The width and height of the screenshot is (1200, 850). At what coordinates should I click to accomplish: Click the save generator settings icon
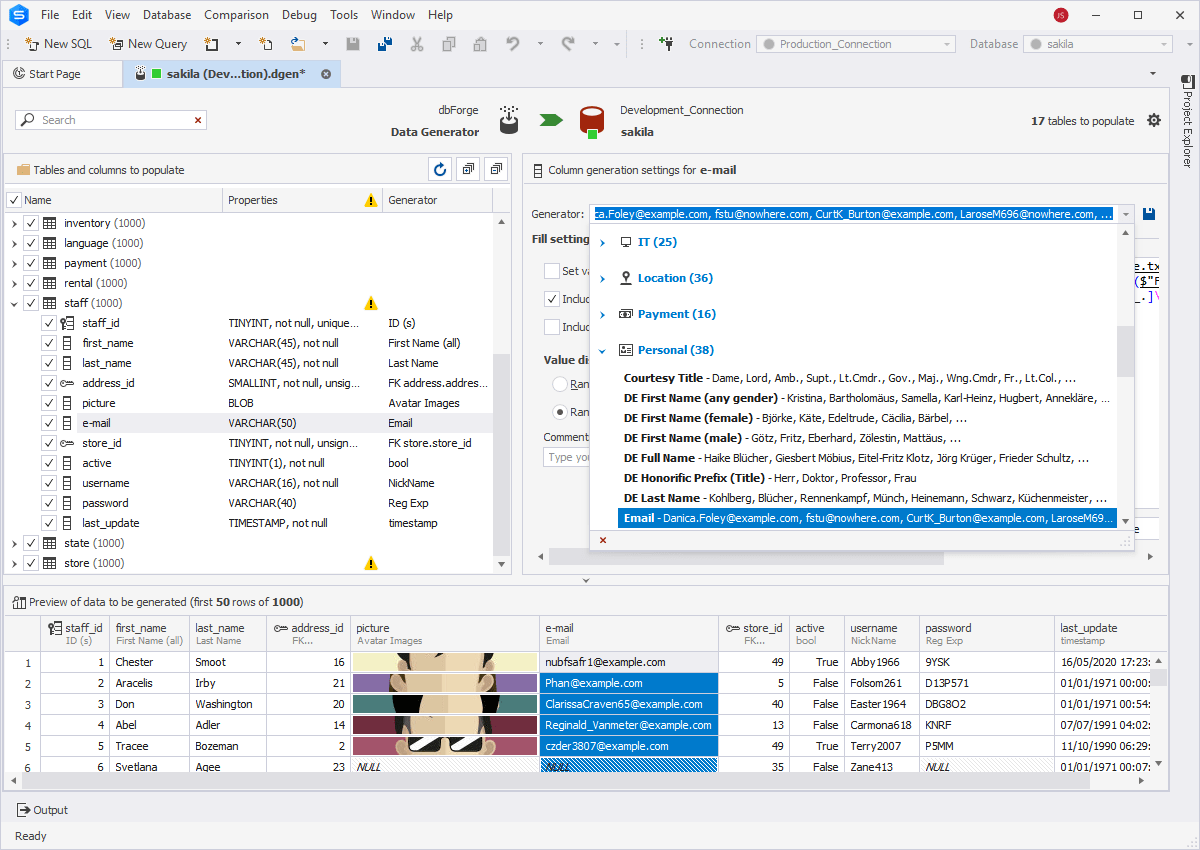coord(1148,213)
